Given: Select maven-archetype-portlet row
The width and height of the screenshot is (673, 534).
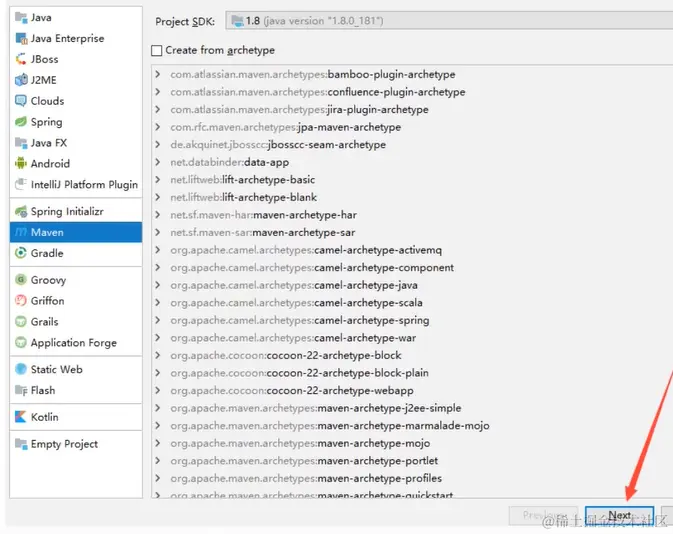Looking at the screenshot, I should tap(304, 461).
